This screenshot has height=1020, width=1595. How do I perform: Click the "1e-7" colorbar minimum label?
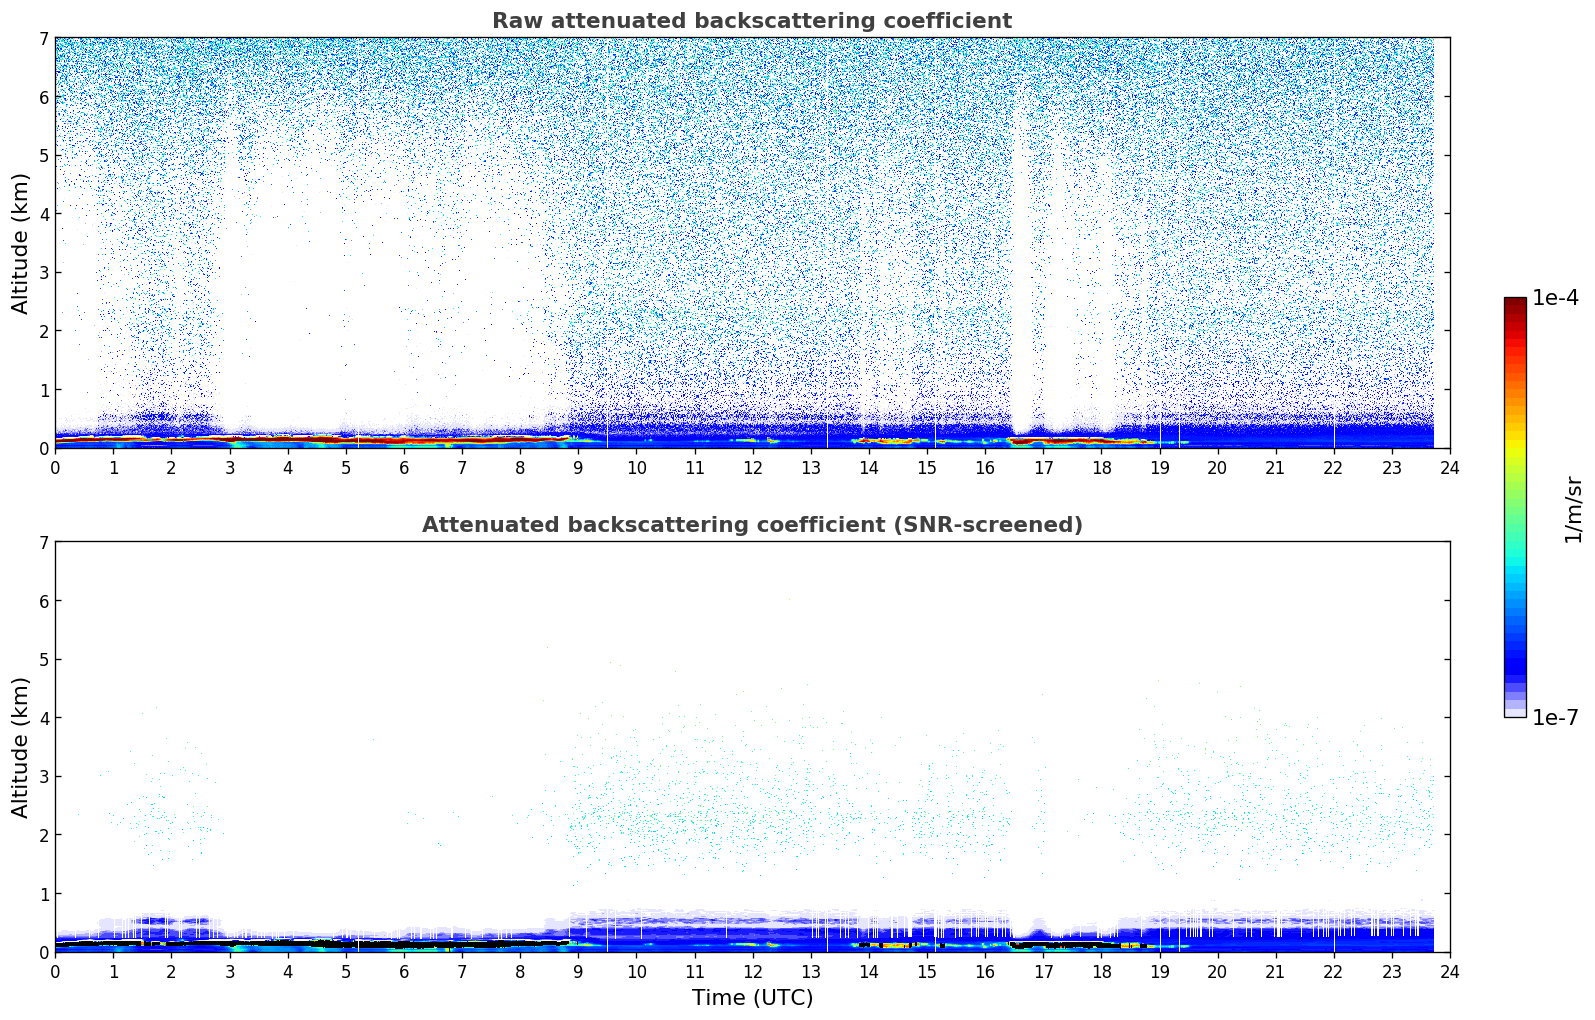coord(1555,717)
